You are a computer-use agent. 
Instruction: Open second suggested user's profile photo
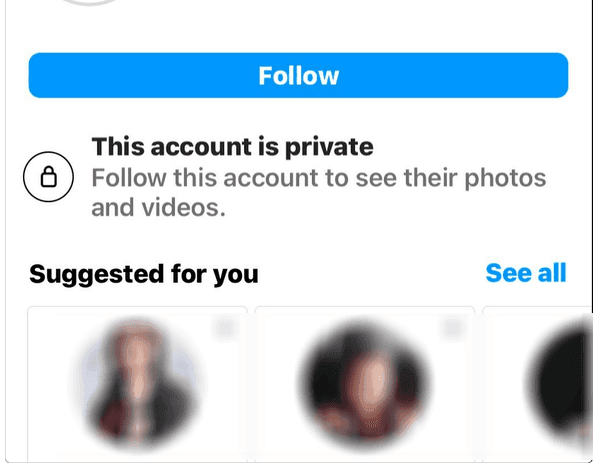[x=364, y=383]
